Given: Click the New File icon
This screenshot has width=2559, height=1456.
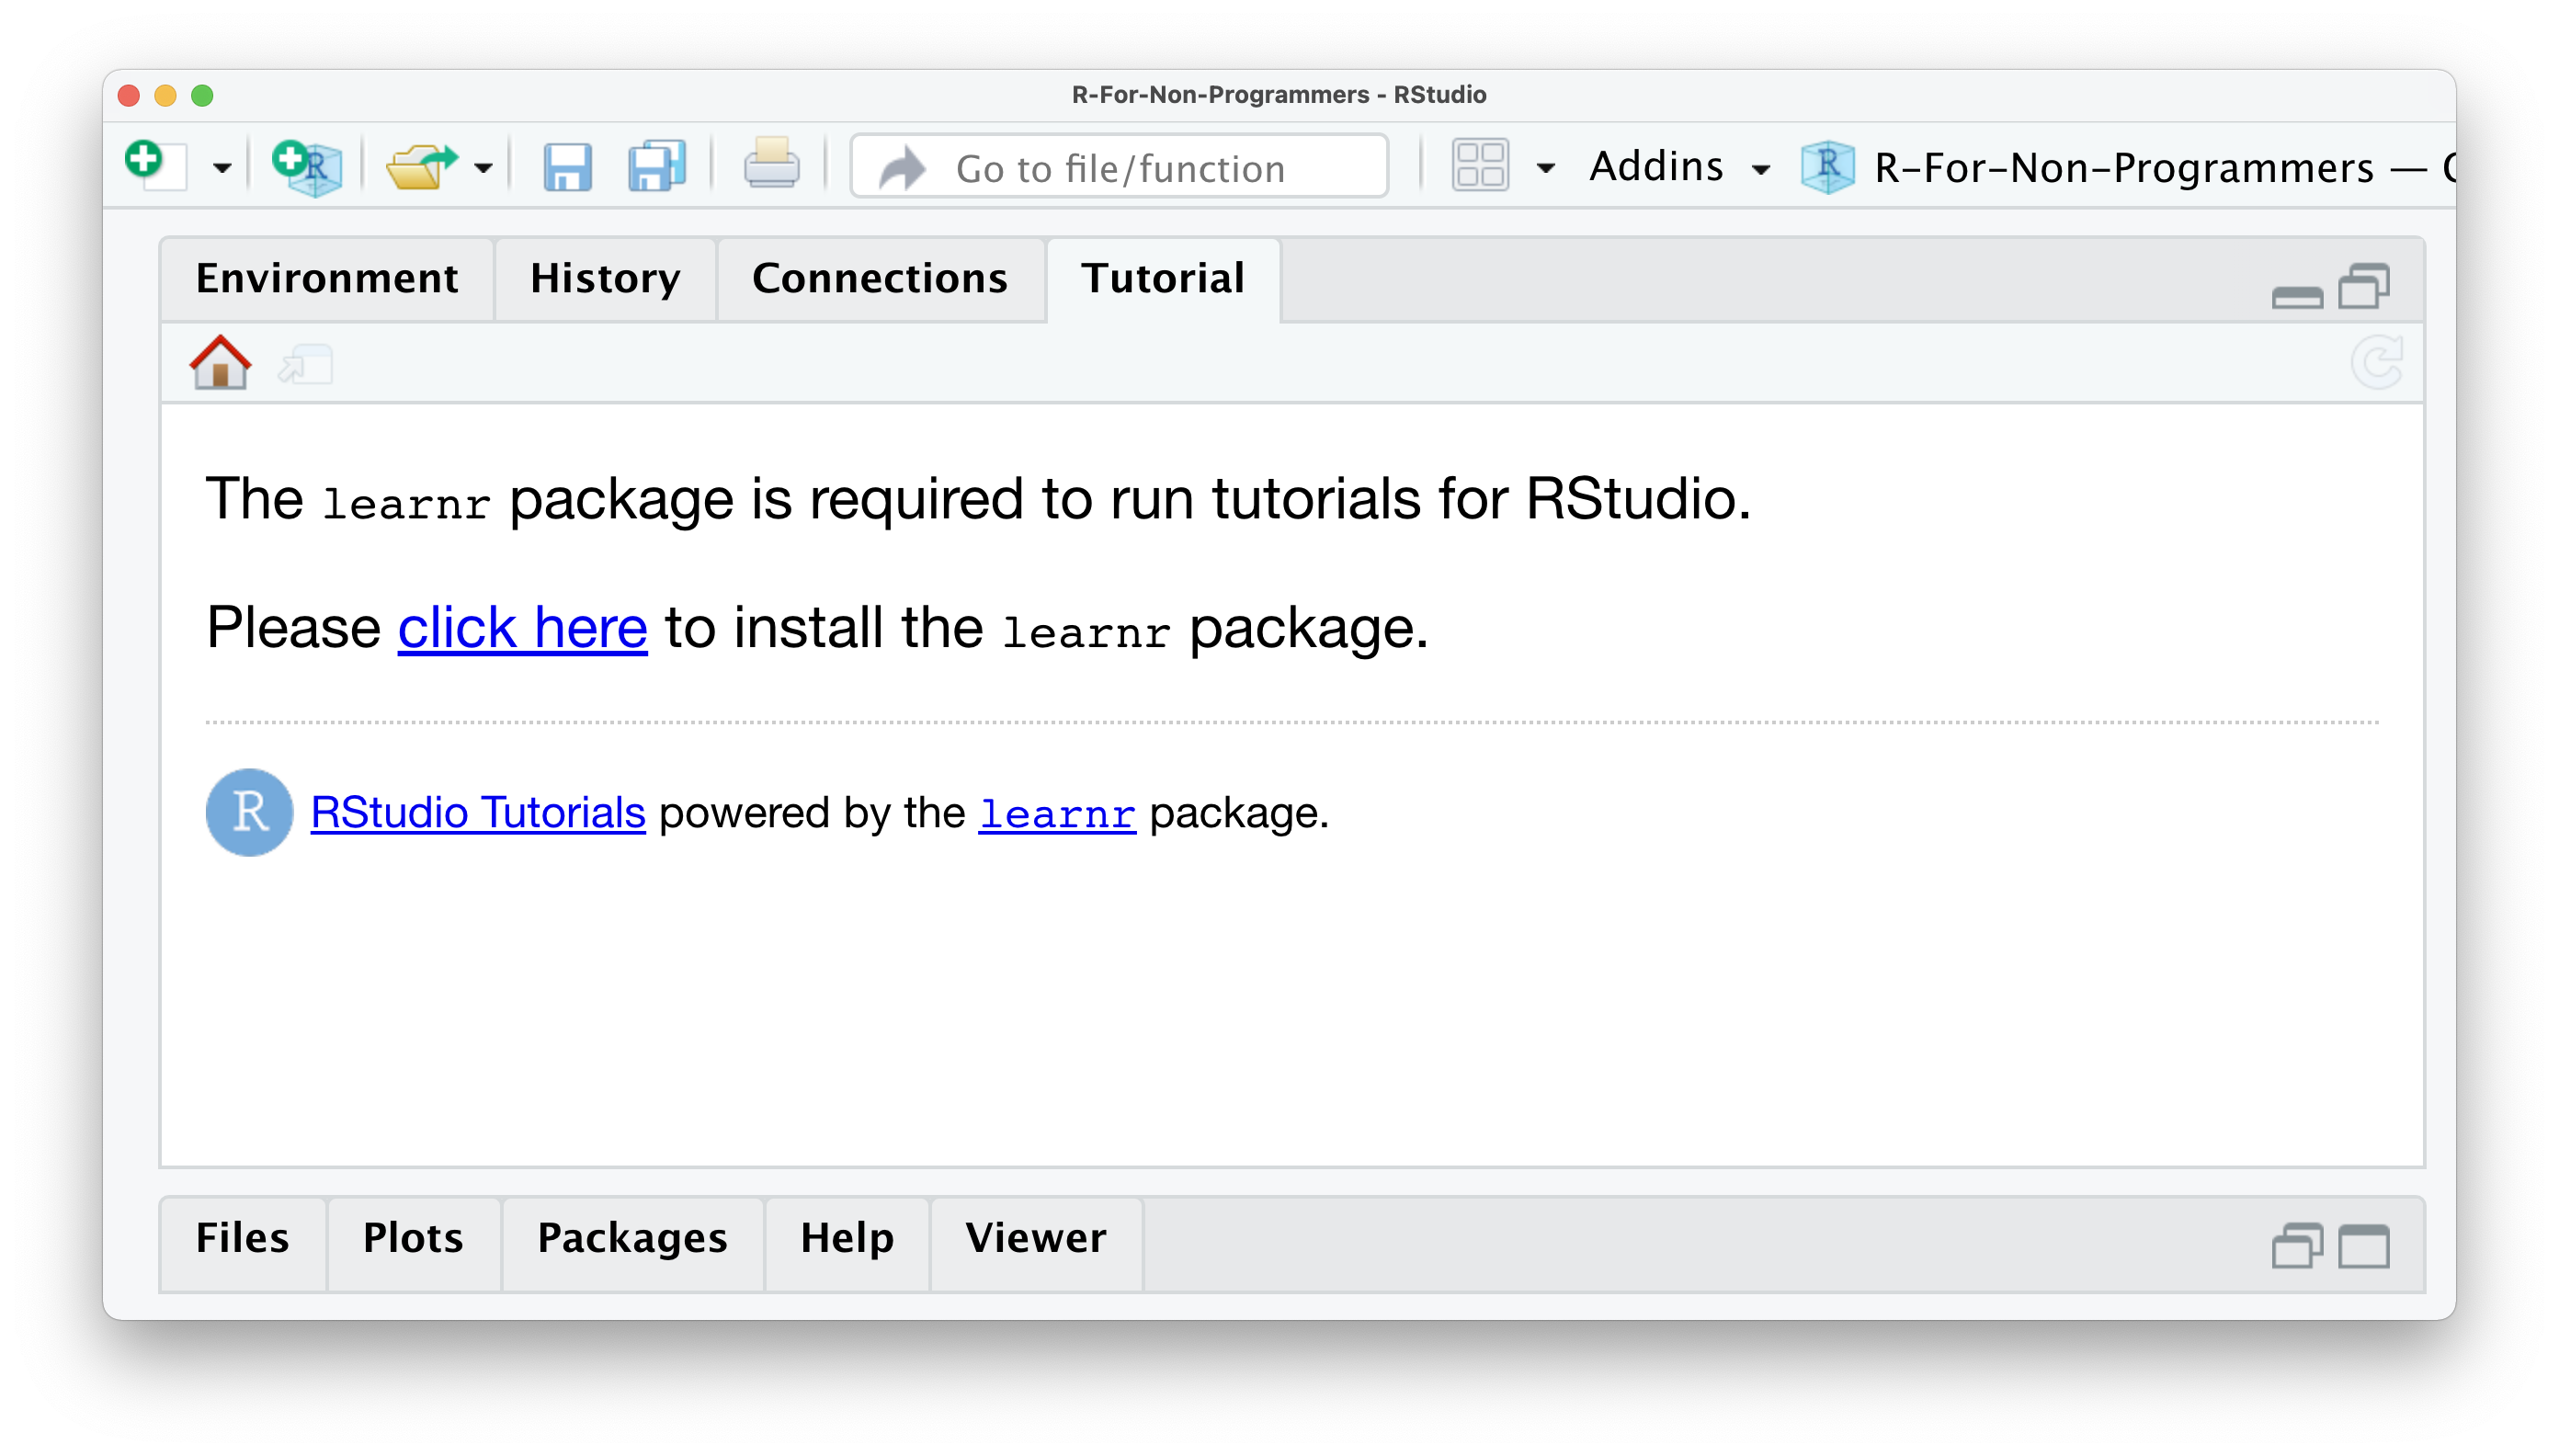Looking at the screenshot, I should tap(156, 165).
